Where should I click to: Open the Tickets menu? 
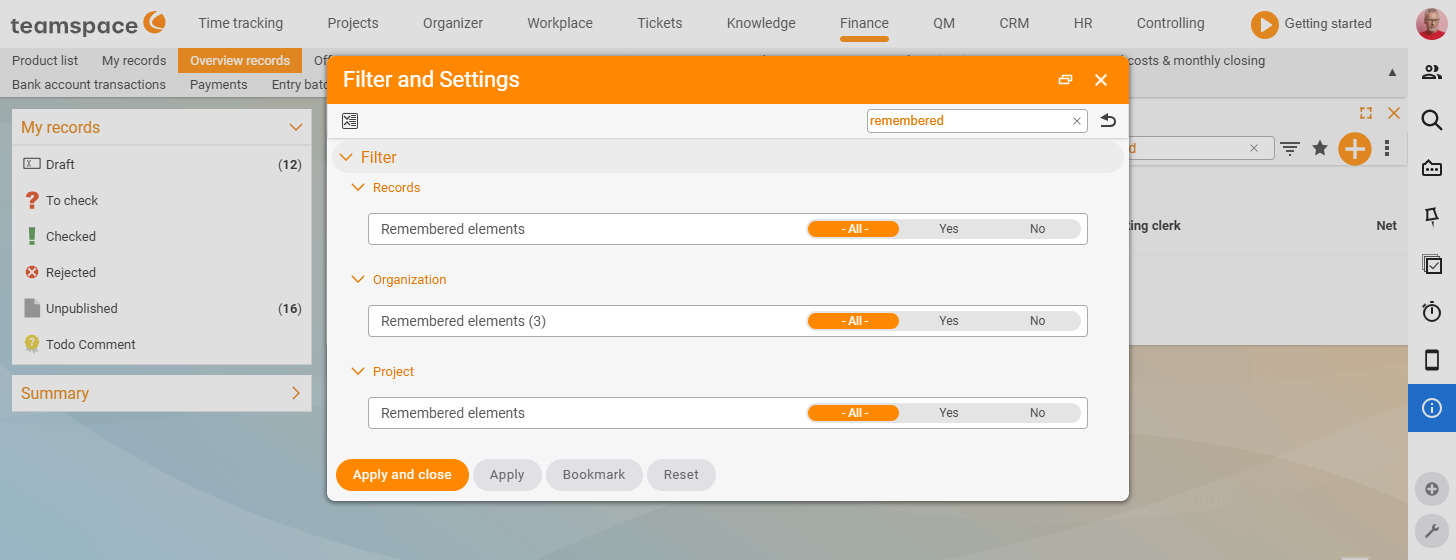pos(659,23)
